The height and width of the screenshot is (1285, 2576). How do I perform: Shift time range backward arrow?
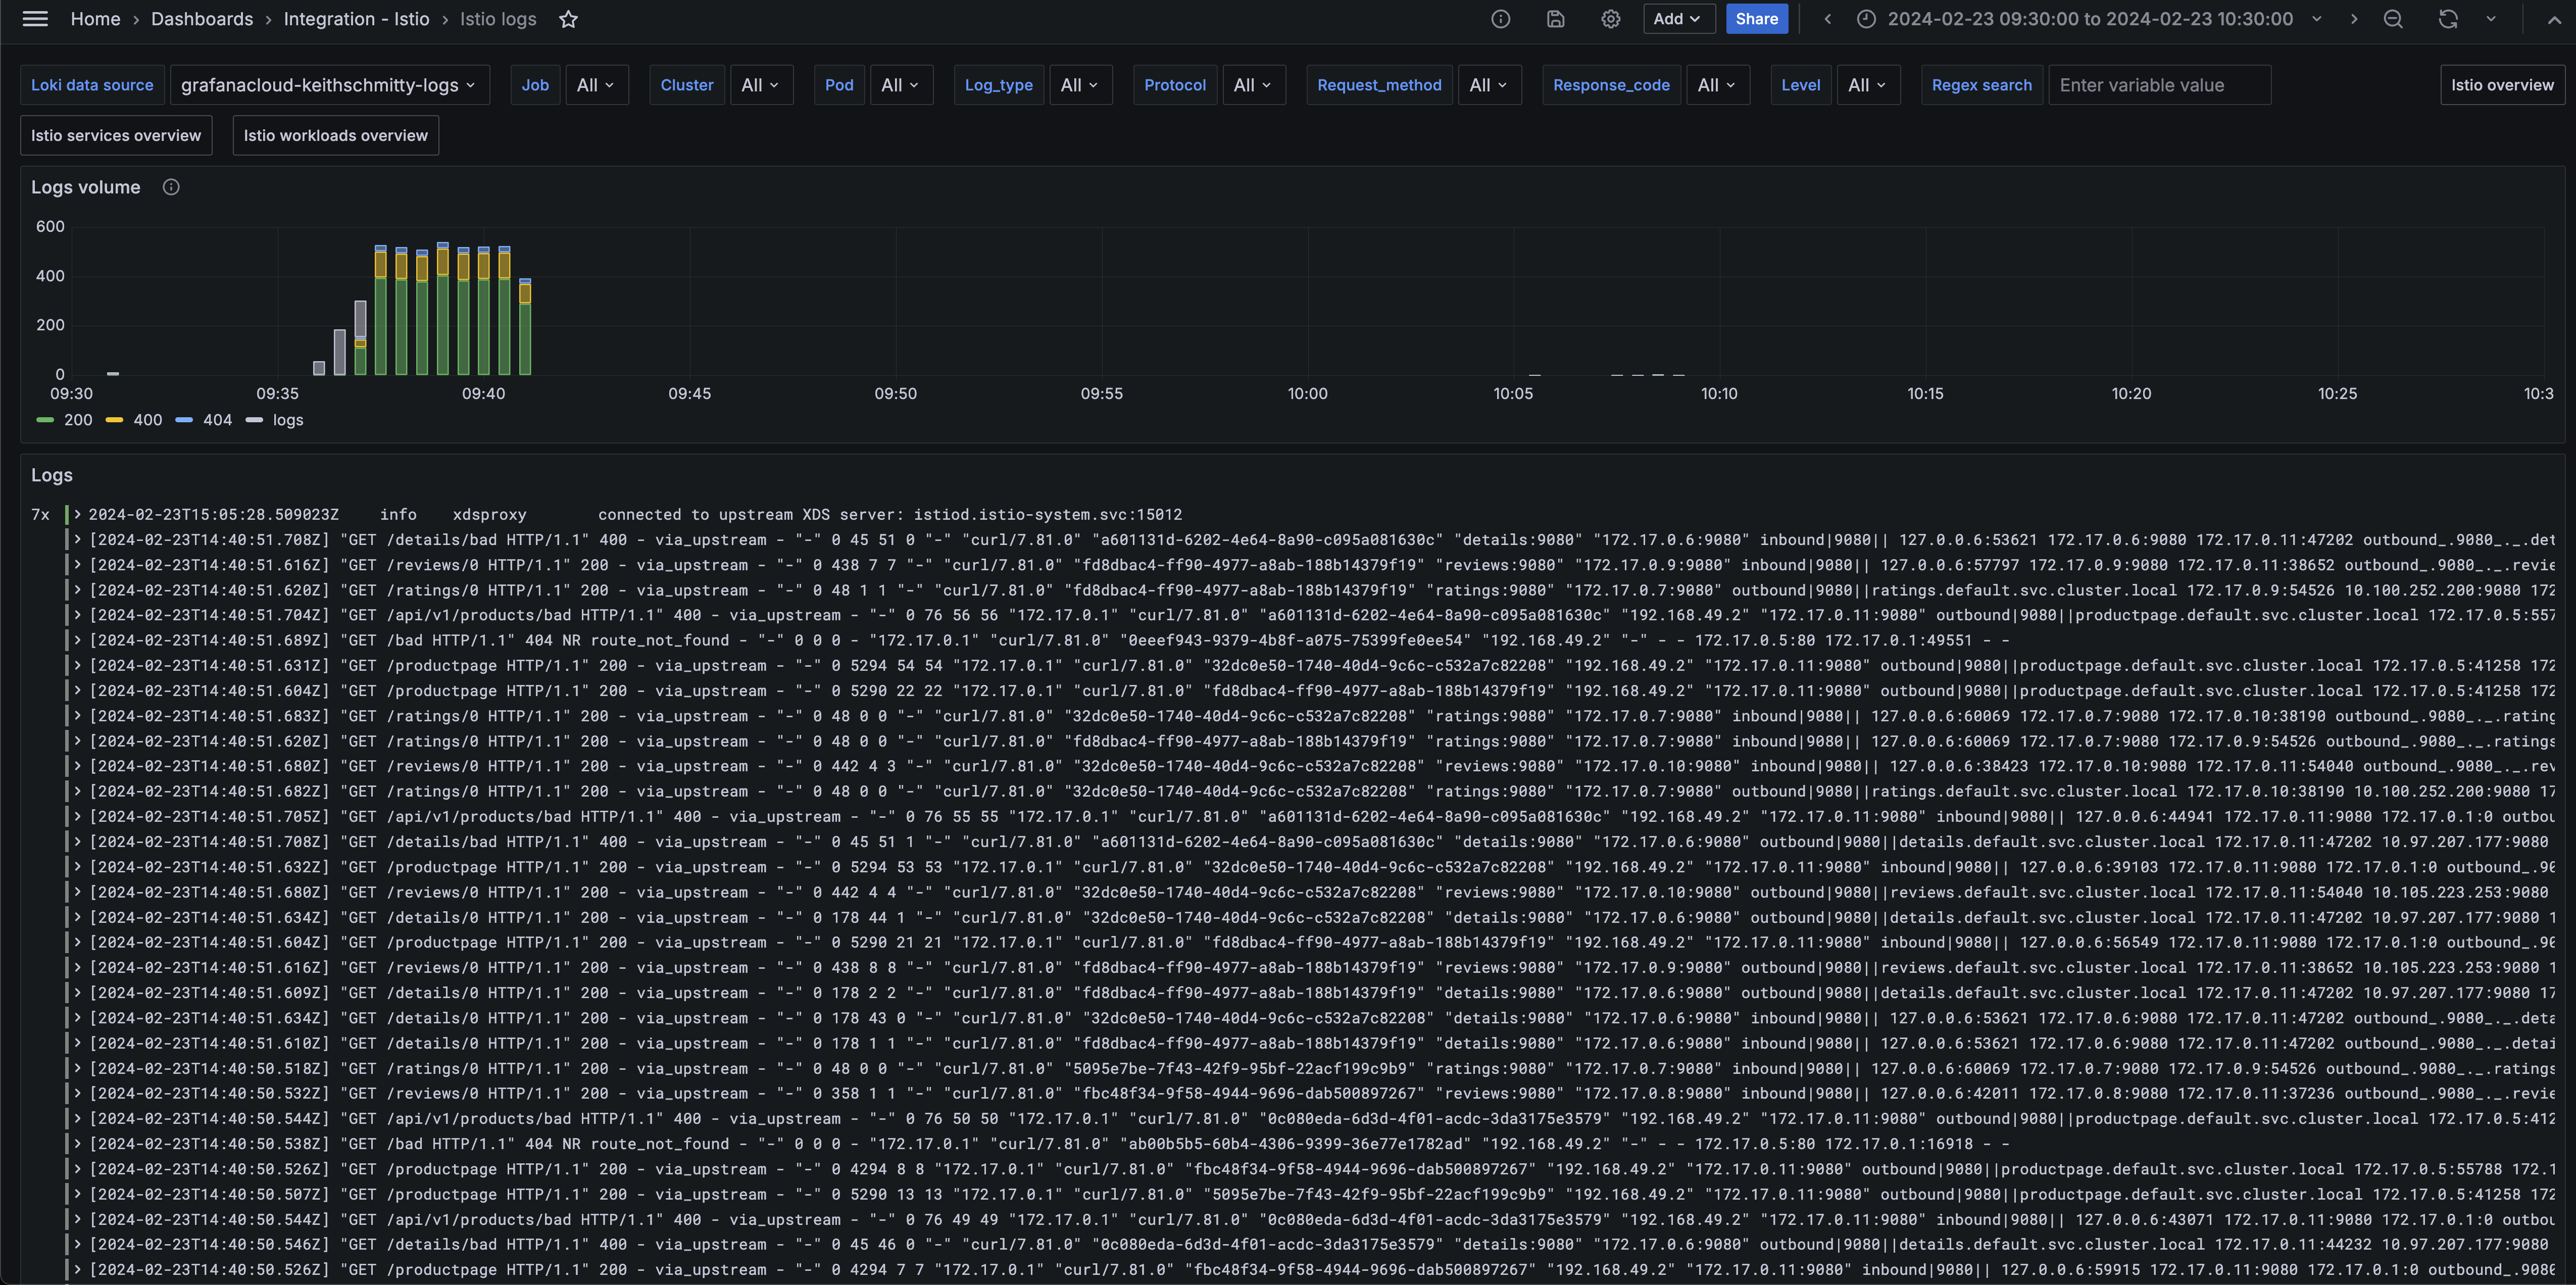click(x=1827, y=19)
